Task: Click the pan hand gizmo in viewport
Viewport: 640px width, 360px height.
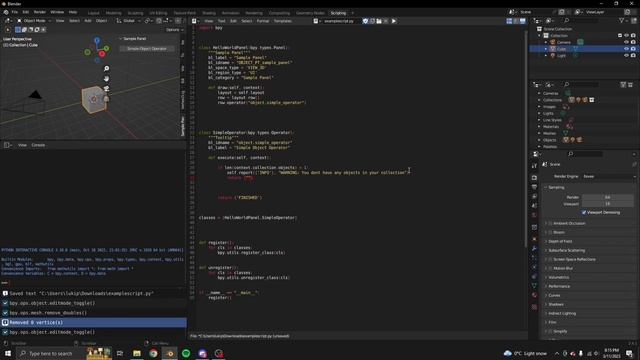Action: point(106,78)
